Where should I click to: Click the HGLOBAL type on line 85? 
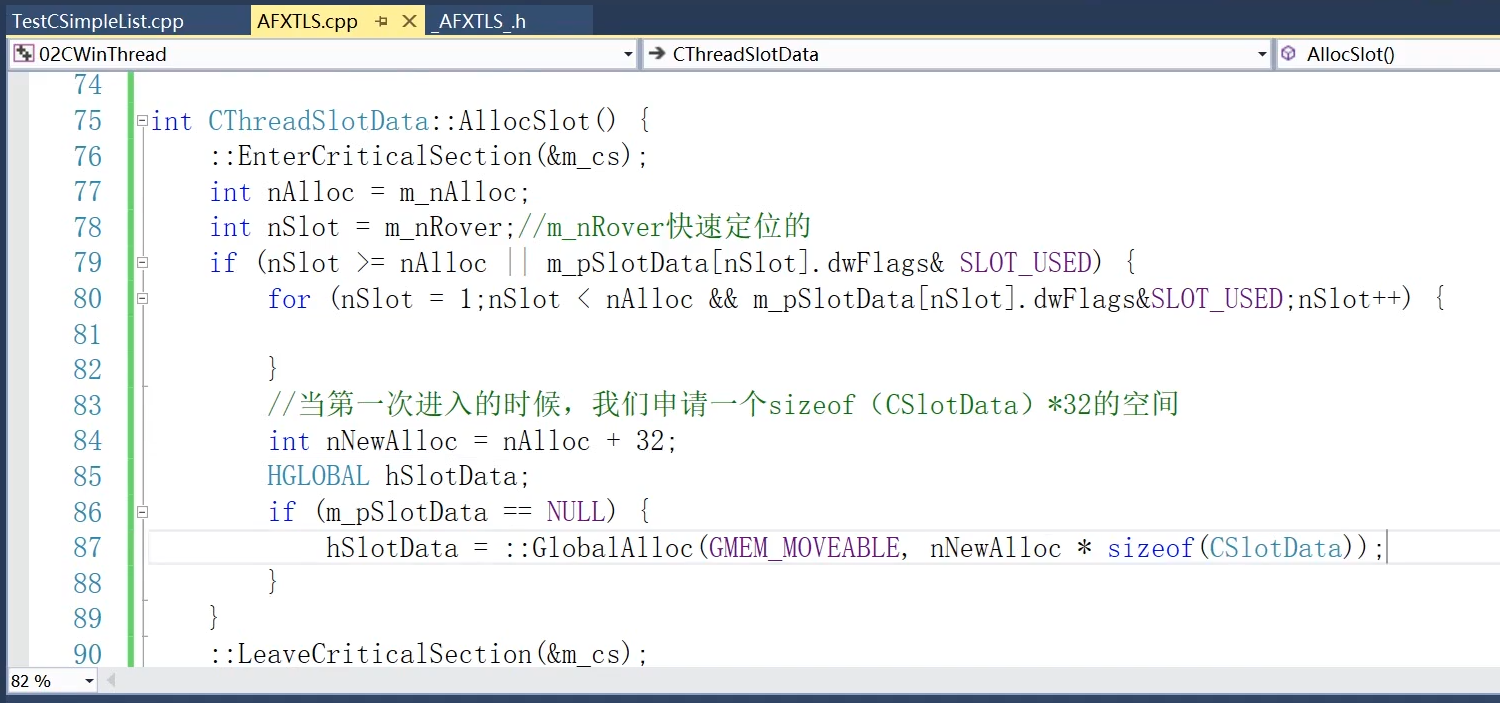click(x=318, y=476)
